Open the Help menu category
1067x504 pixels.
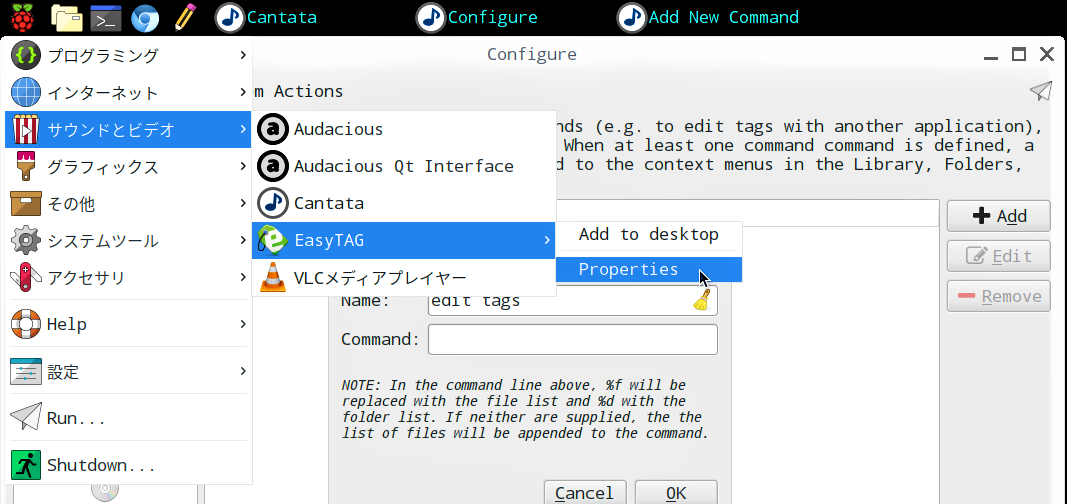tap(128, 324)
